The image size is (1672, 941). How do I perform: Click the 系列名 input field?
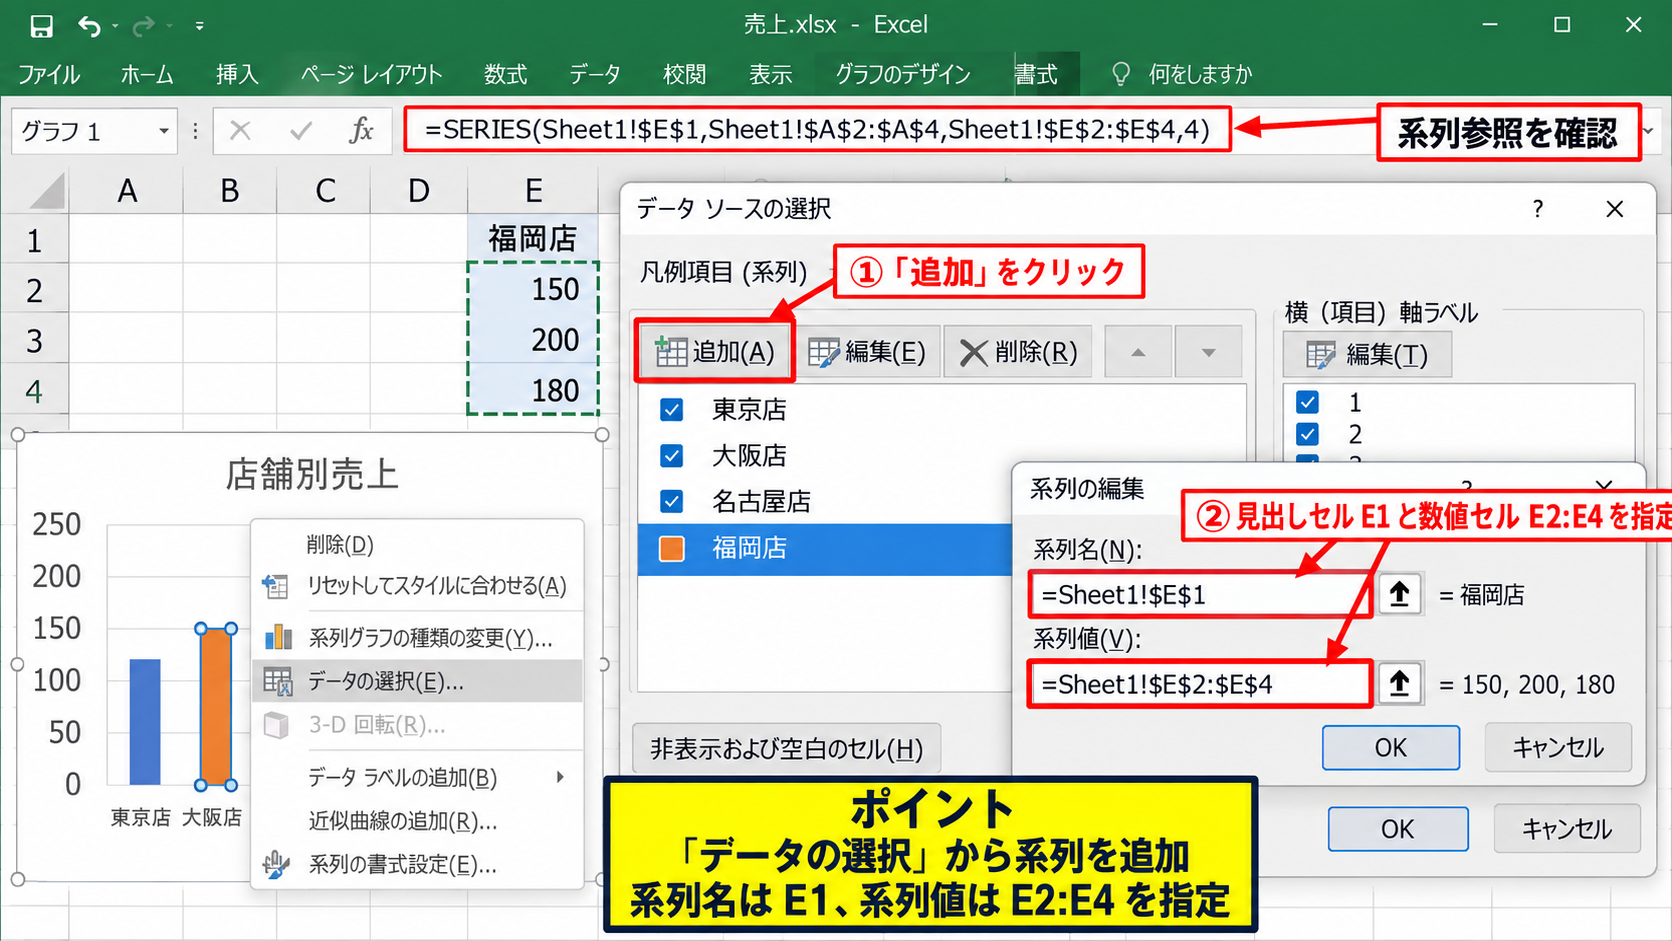[1199, 595]
